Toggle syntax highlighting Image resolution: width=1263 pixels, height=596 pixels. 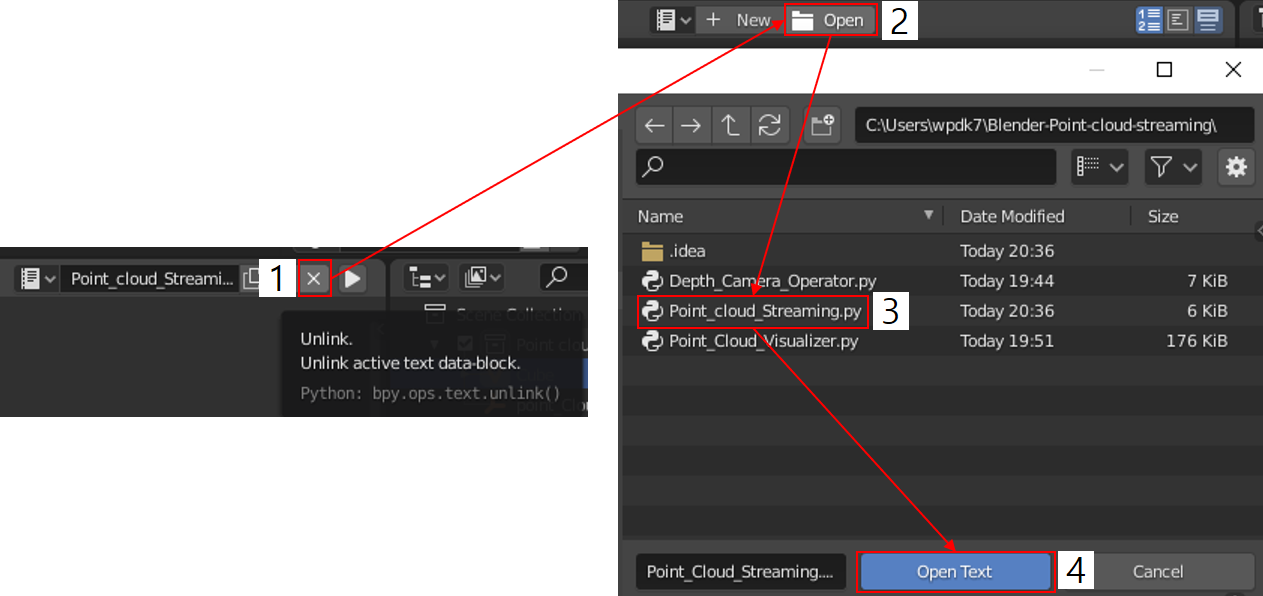[x=1208, y=19]
